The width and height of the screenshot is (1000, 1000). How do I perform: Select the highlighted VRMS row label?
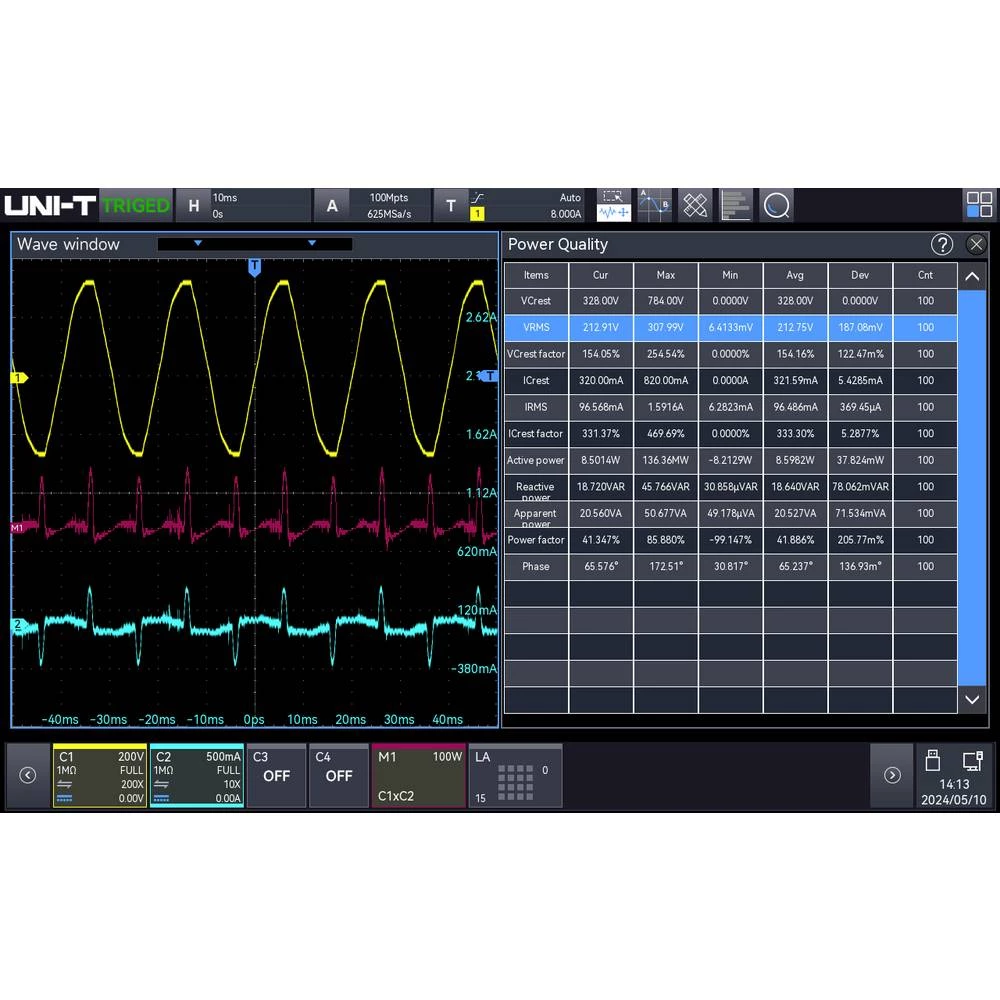tap(536, 327)
